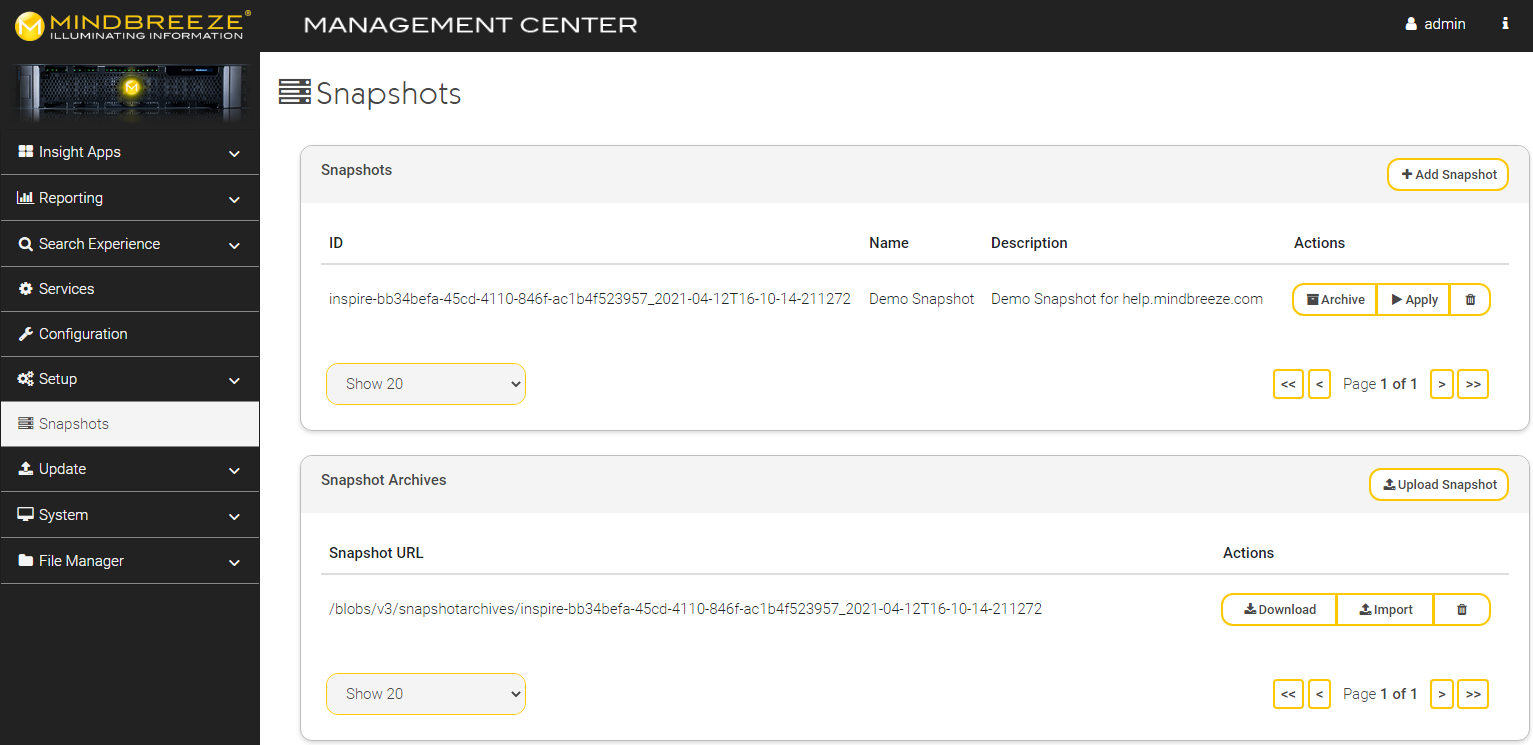The image size is (1533, 745).
Task: Expand Setup menu chevron
Action: pyautogui.click(x=234, y=380)
